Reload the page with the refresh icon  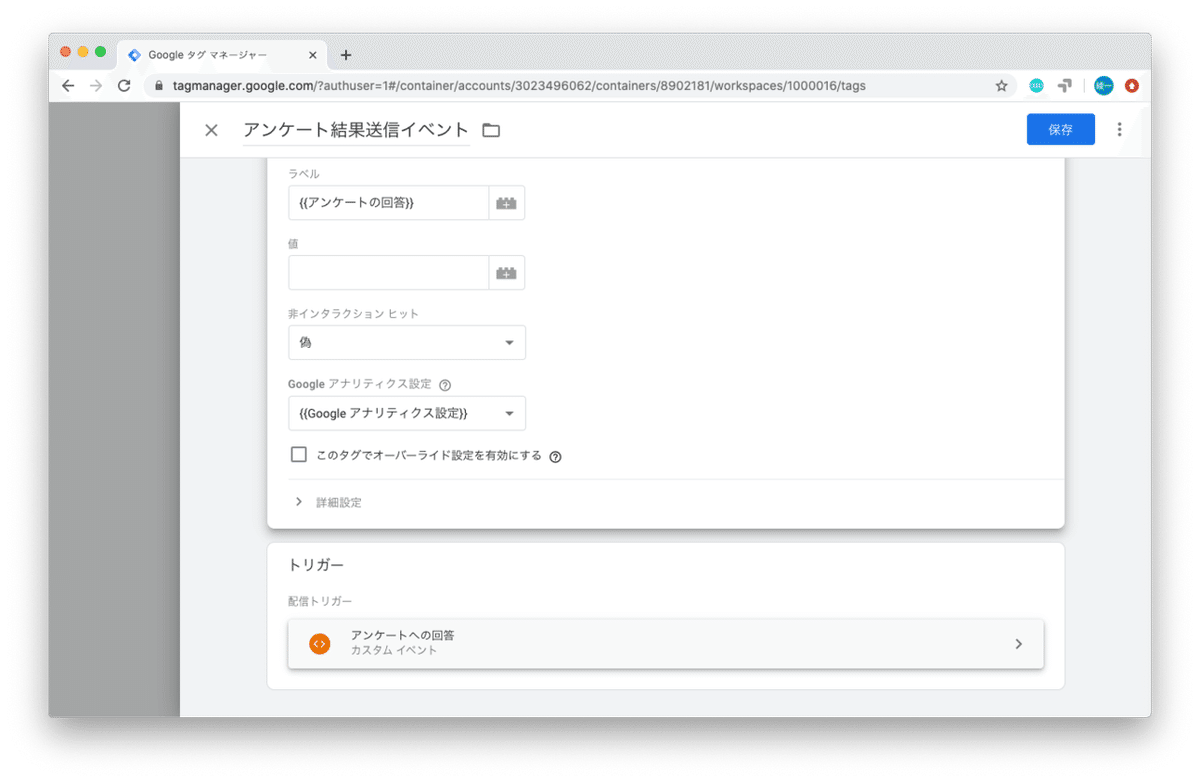tap(124, 86)
